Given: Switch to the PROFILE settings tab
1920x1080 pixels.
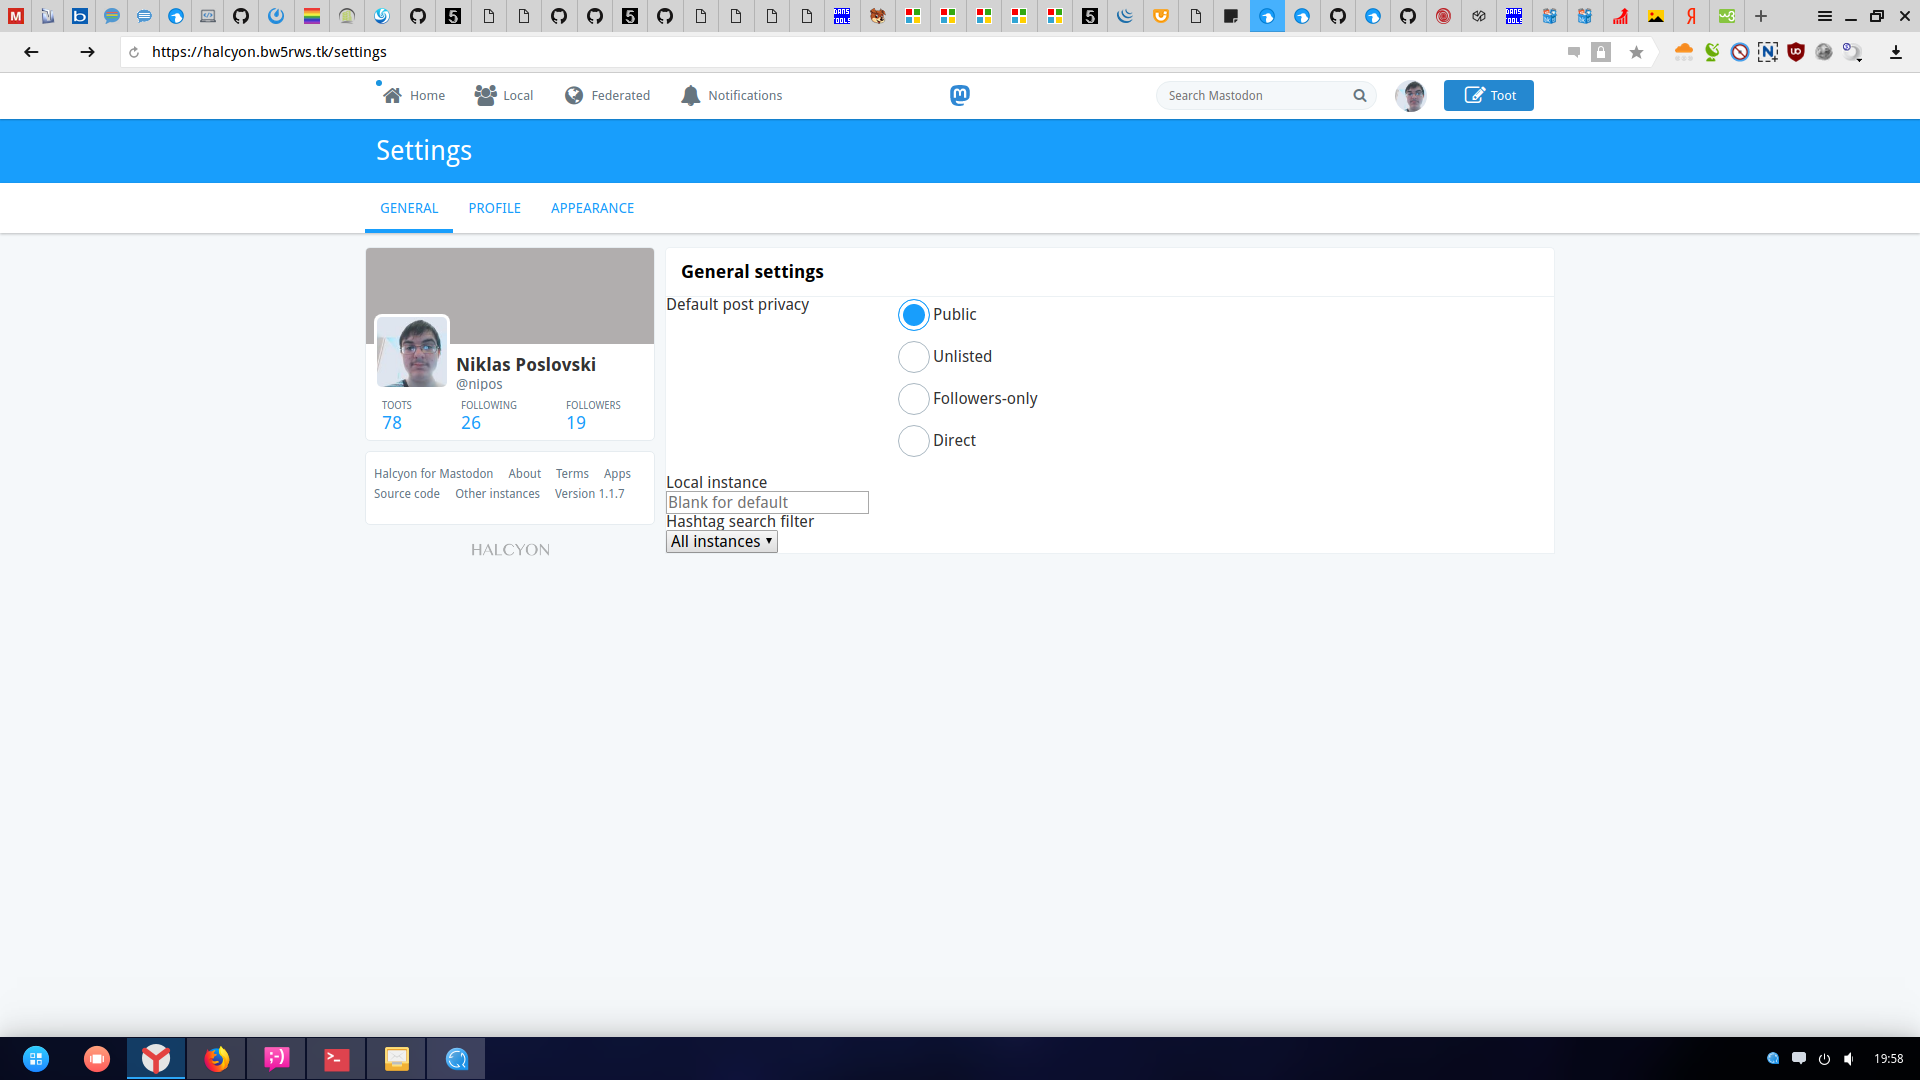Looking at the screenshot, I should [x=495, y=208].
